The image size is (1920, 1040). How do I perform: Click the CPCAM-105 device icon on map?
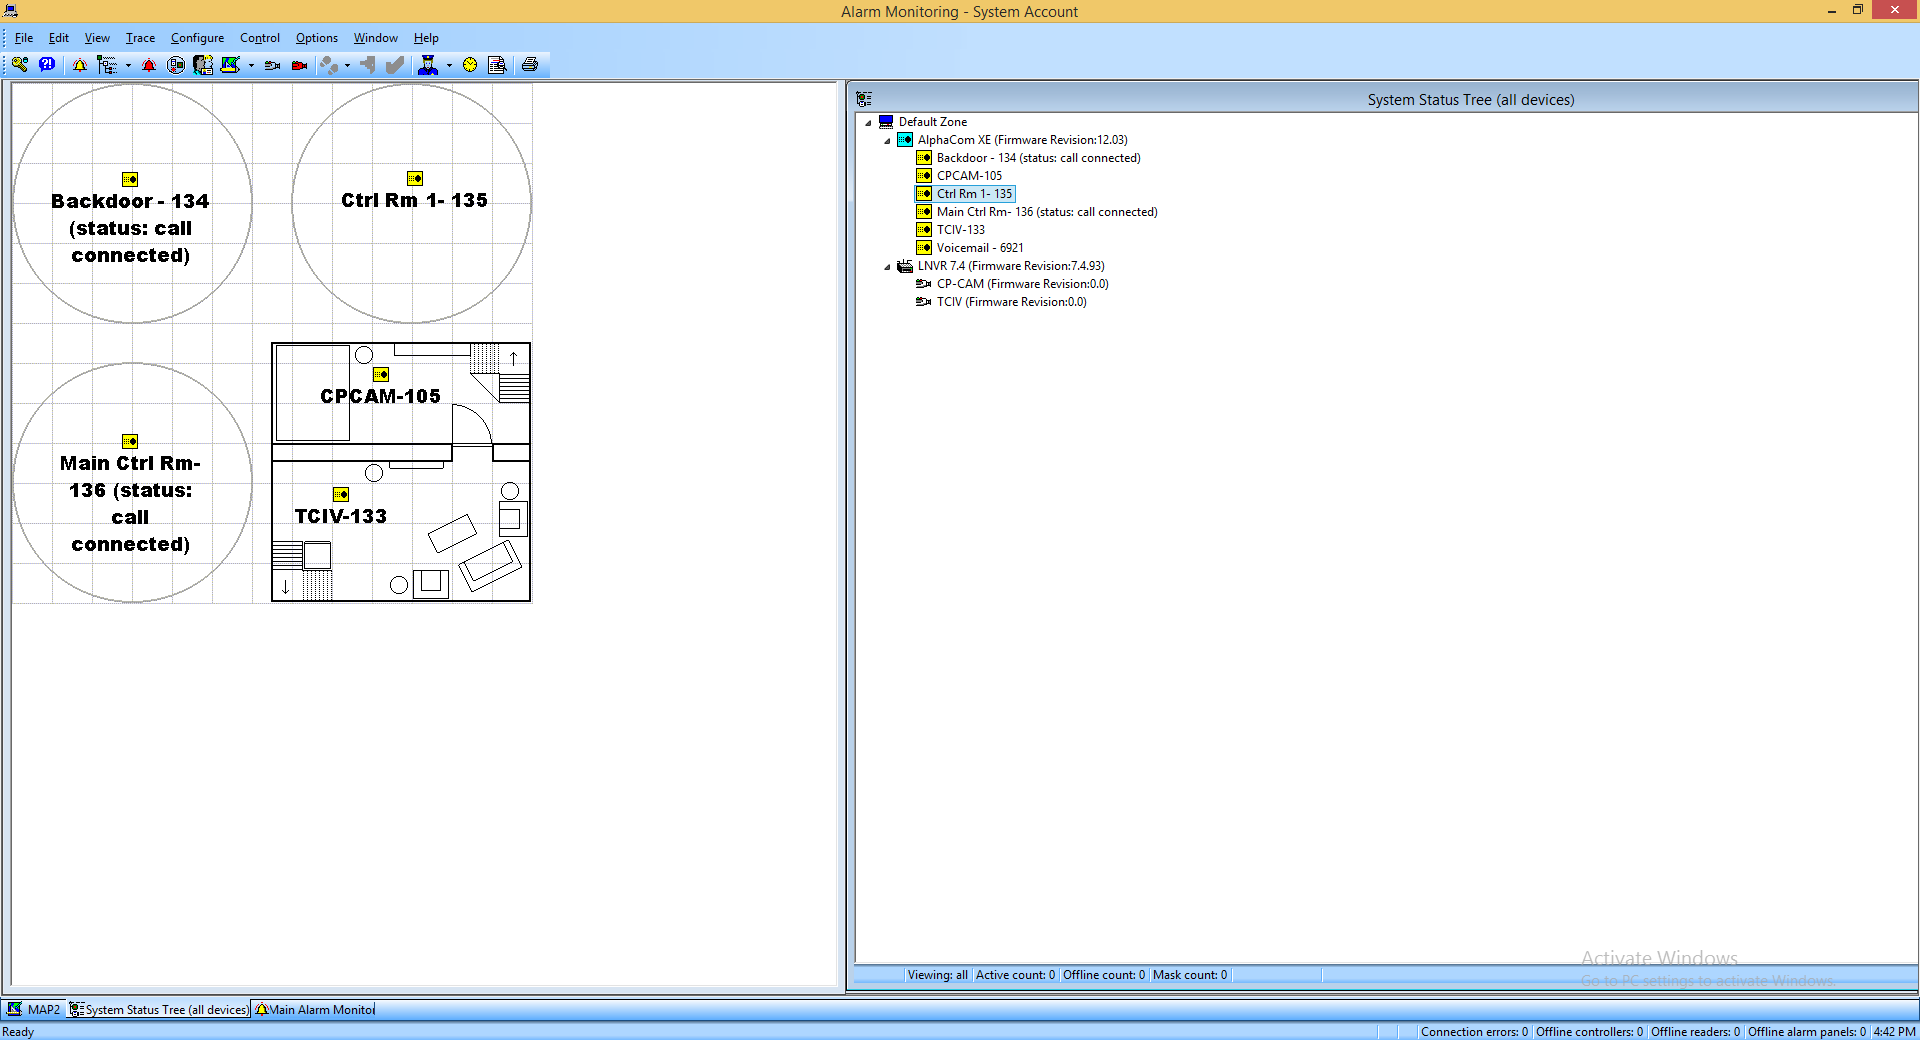381,374
